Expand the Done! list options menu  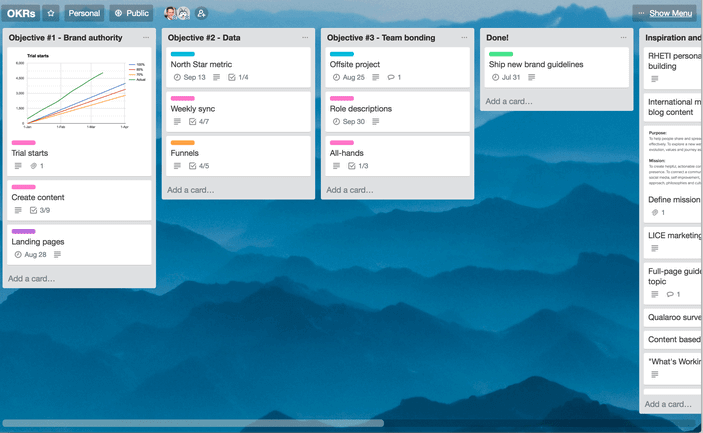pos(623,38)
